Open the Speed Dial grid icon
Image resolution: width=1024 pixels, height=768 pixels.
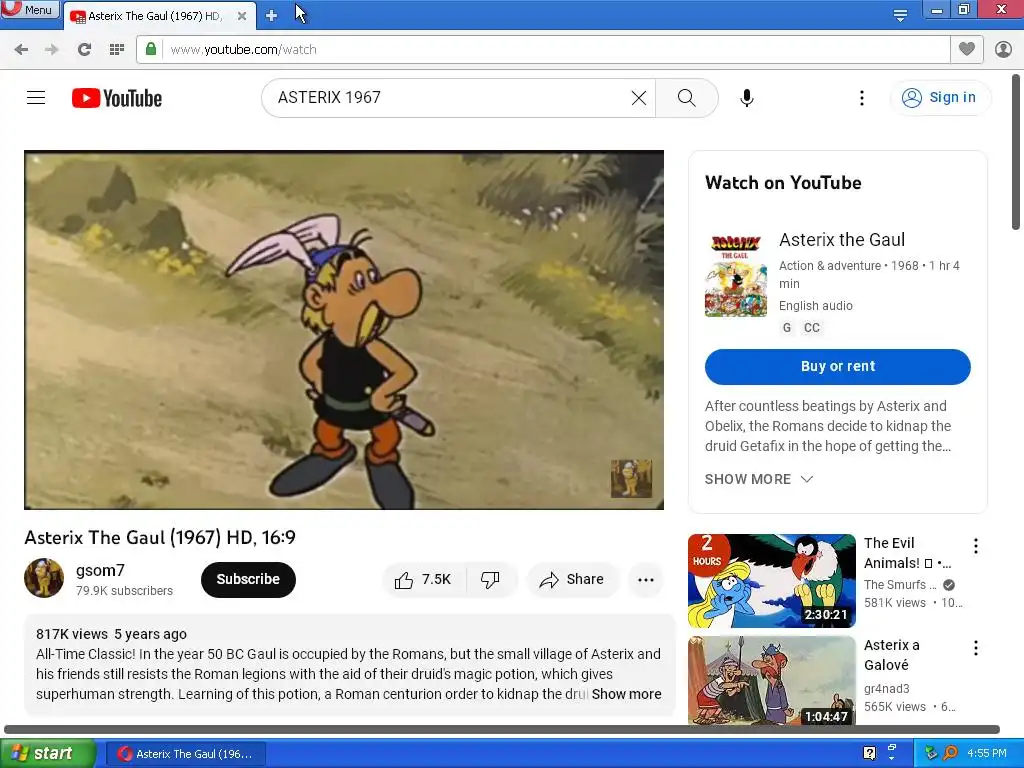pyautogui.click(x=117, y=50)
